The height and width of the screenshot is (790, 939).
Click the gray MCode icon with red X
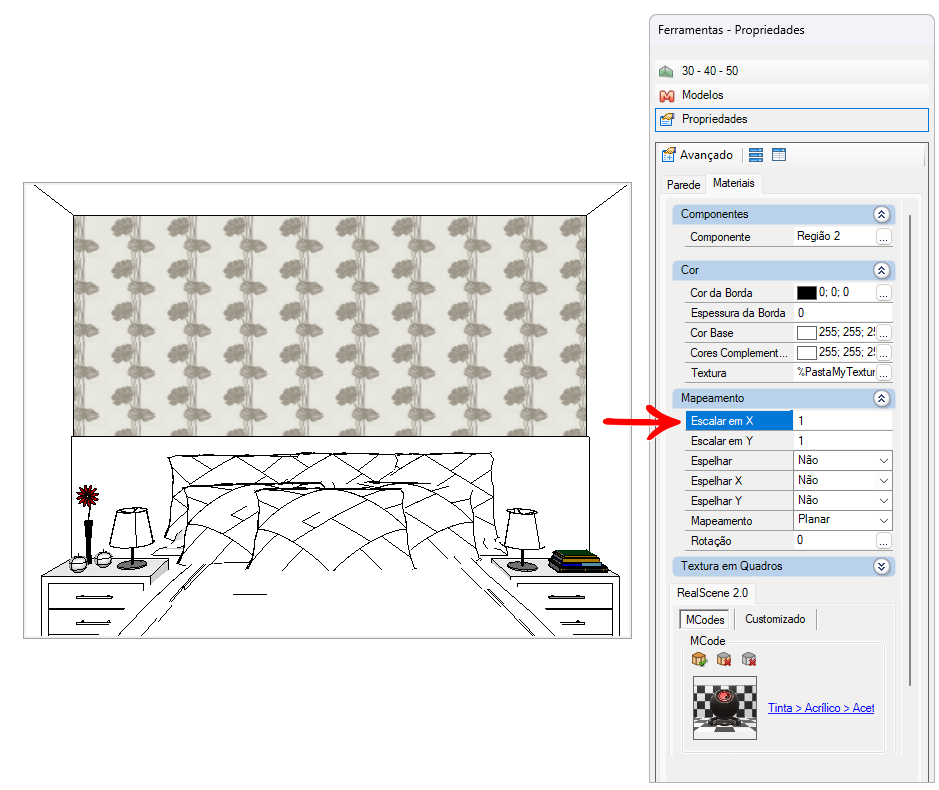pyautogui.click(x=749, y=659)
